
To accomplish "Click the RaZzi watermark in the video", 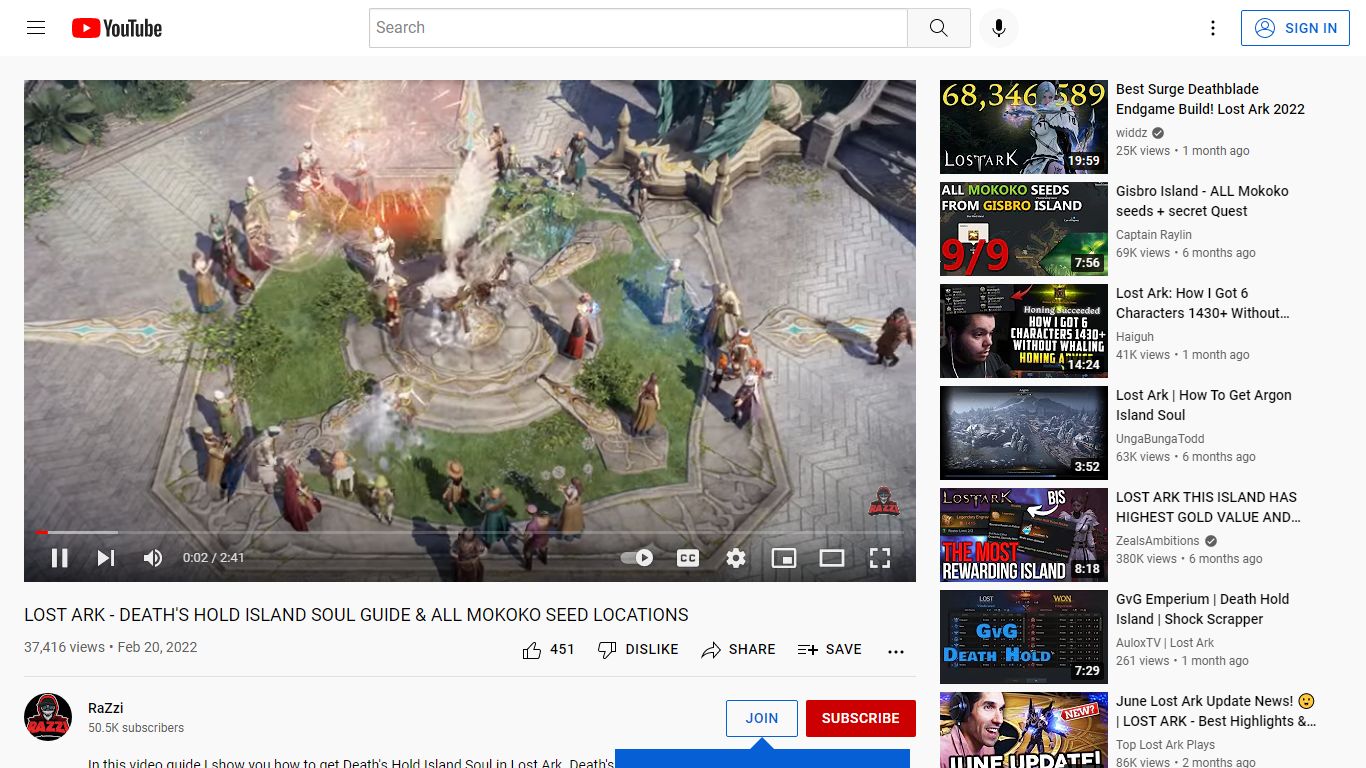I will [883, 501].
